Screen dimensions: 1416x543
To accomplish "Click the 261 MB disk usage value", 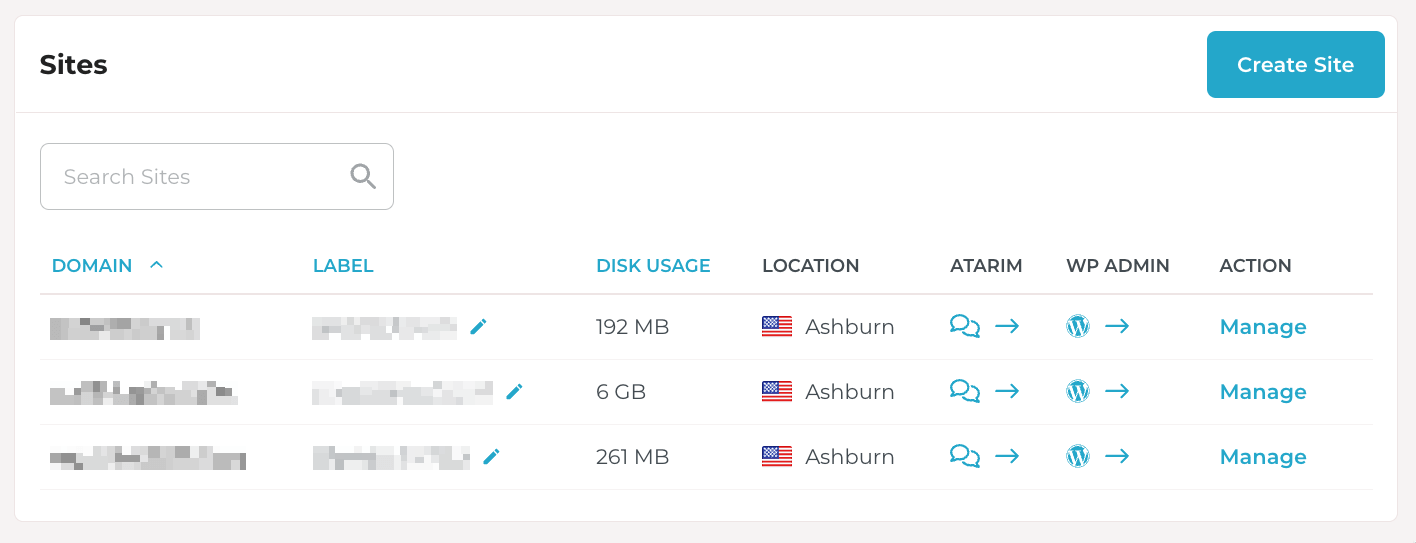I will point(632,457).
